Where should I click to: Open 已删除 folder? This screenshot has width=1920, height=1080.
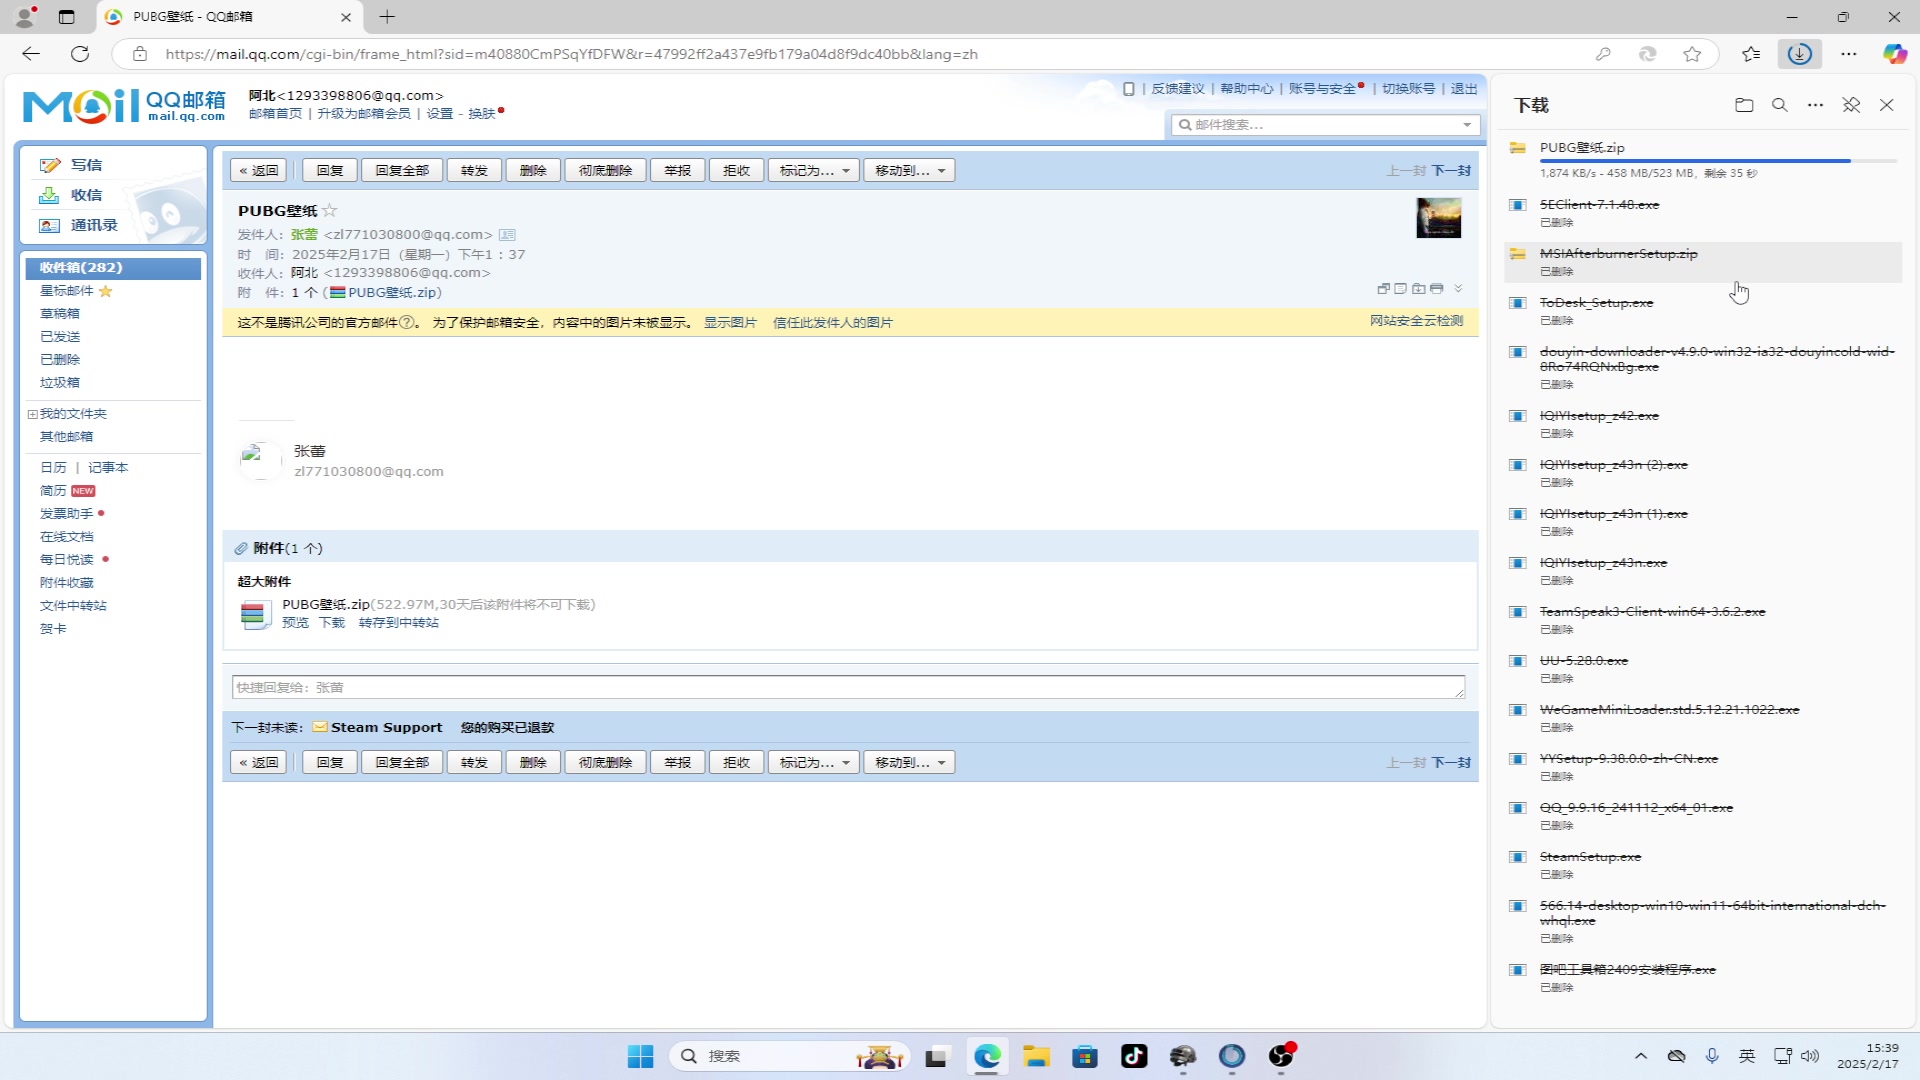click(x=60, y=360)
